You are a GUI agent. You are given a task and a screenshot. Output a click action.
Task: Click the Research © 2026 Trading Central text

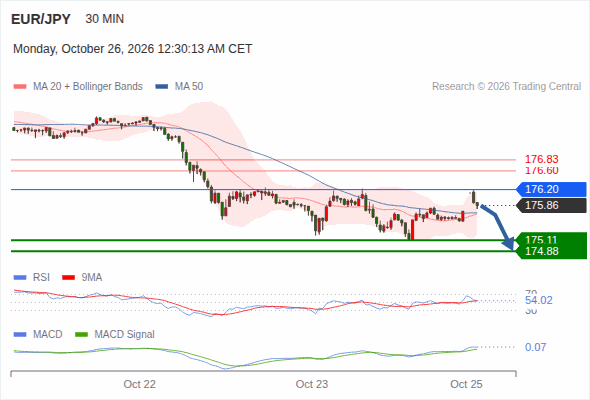pyautogui.click(x=506, y=87)
